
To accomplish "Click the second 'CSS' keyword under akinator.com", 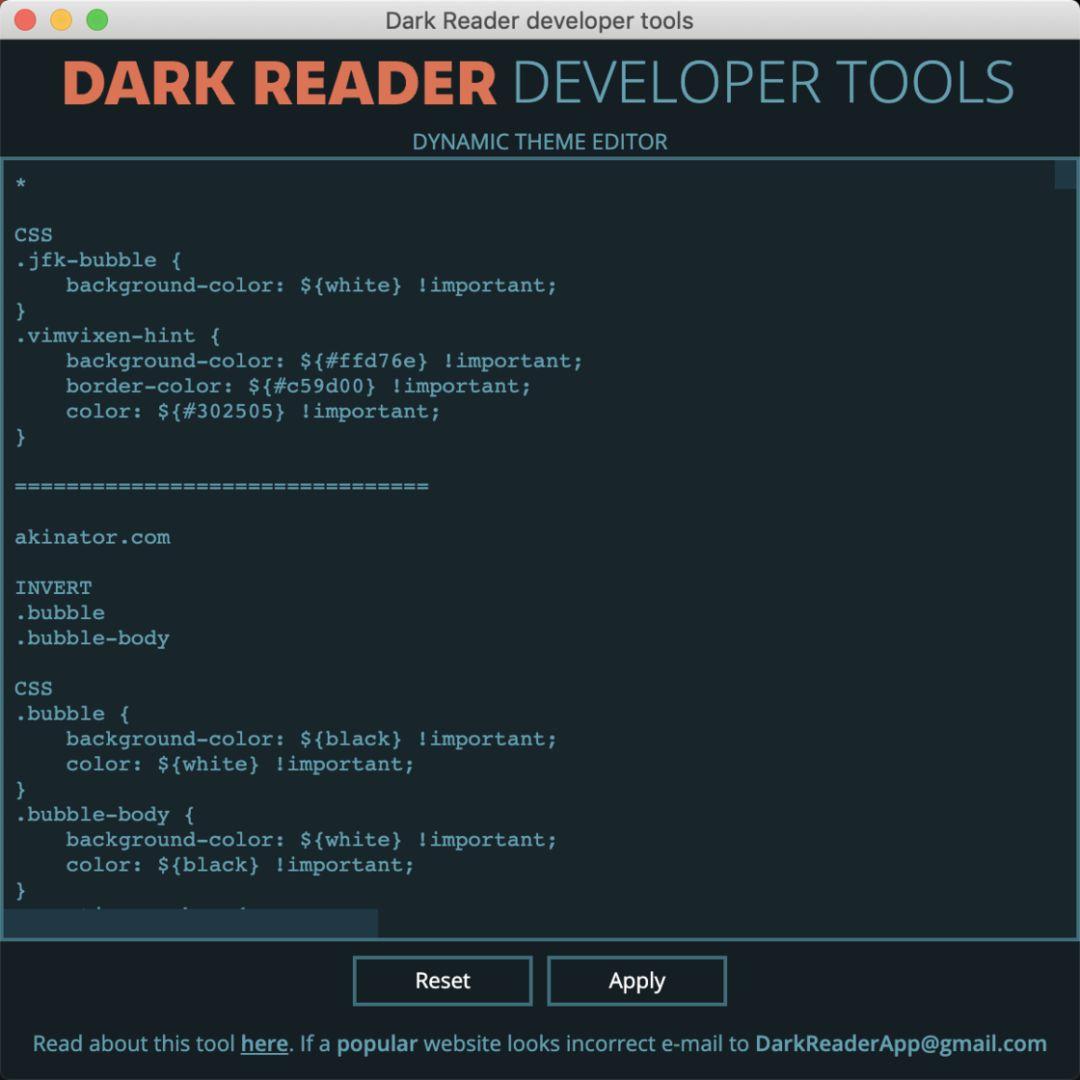I will point(33,689).
